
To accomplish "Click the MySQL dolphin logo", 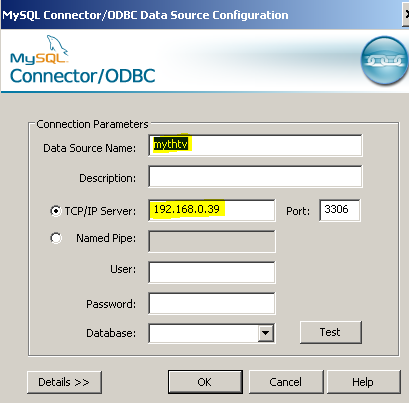I will coord(40,49).
